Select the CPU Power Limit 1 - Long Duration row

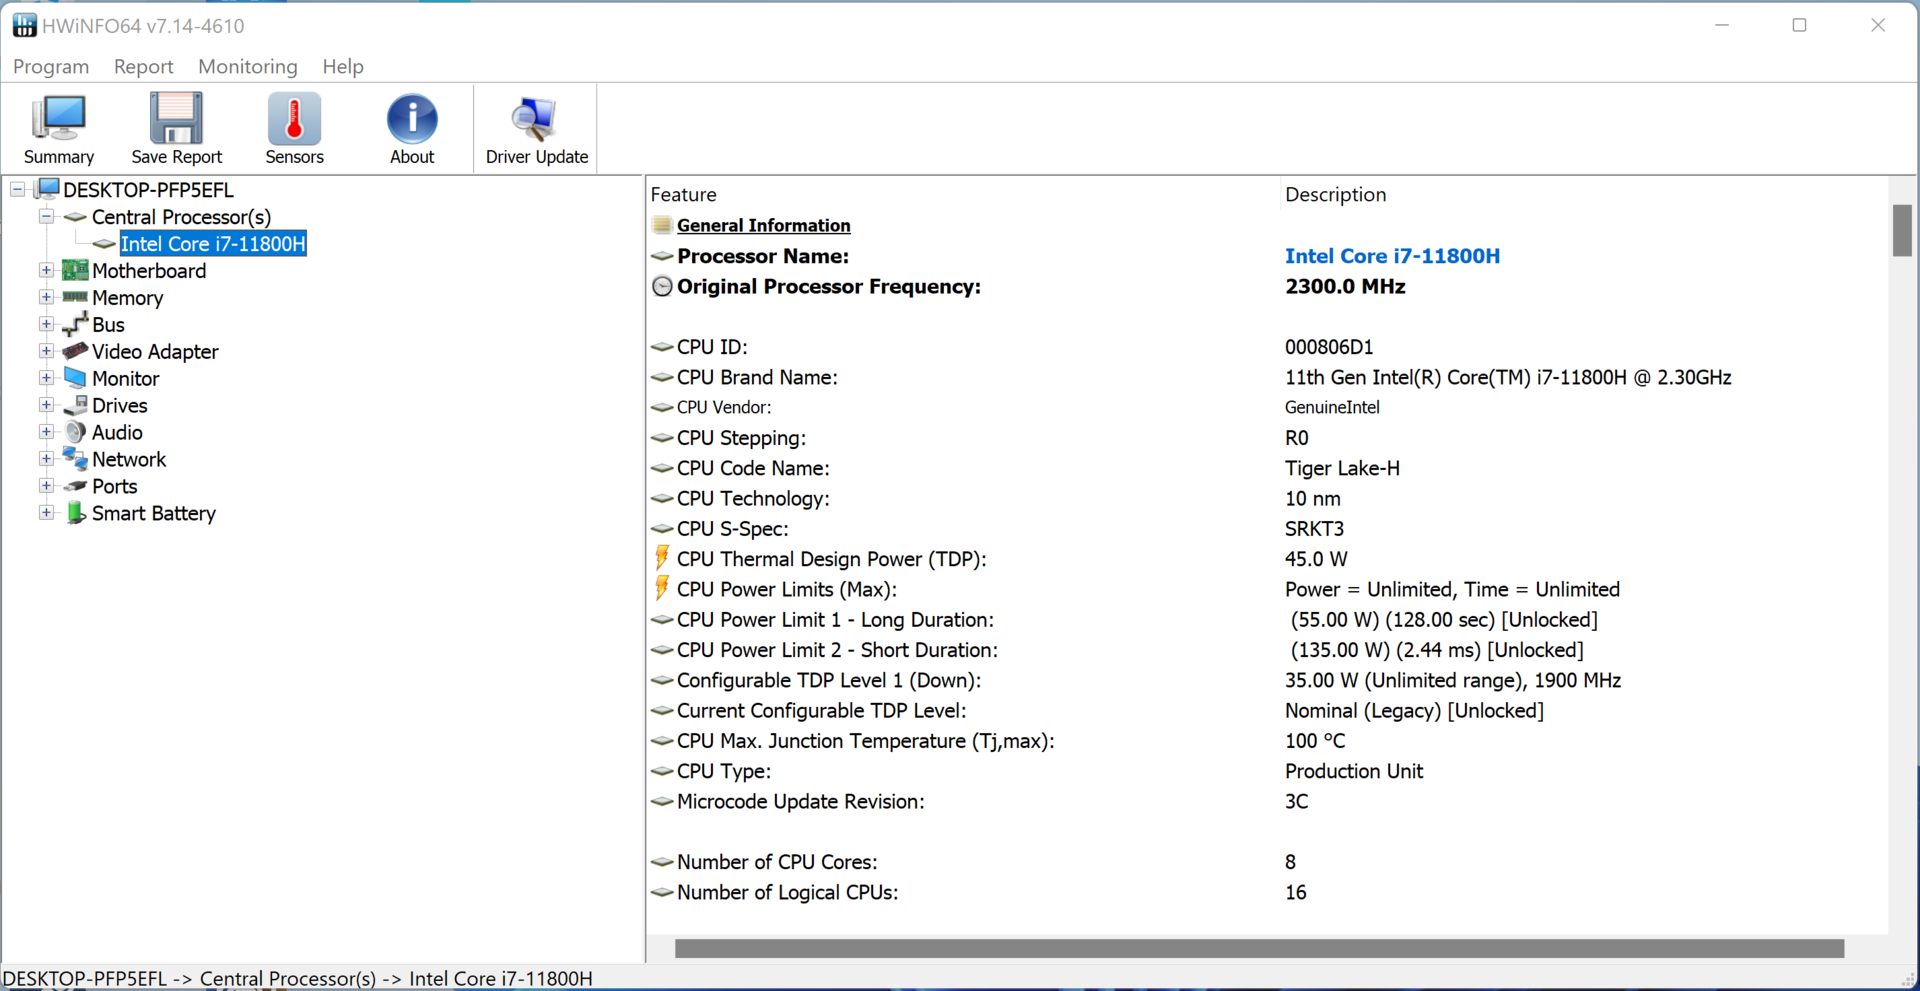pos(1267,620)
